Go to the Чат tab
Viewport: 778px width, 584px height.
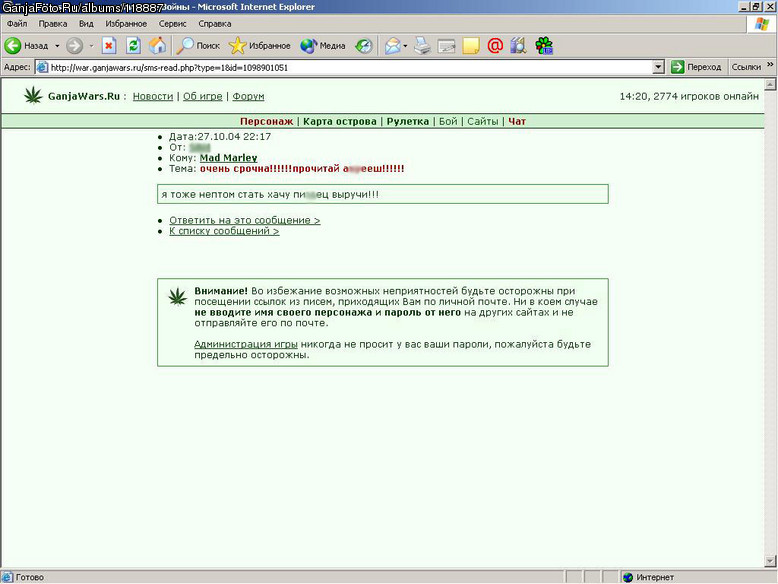tap(517, 122)
